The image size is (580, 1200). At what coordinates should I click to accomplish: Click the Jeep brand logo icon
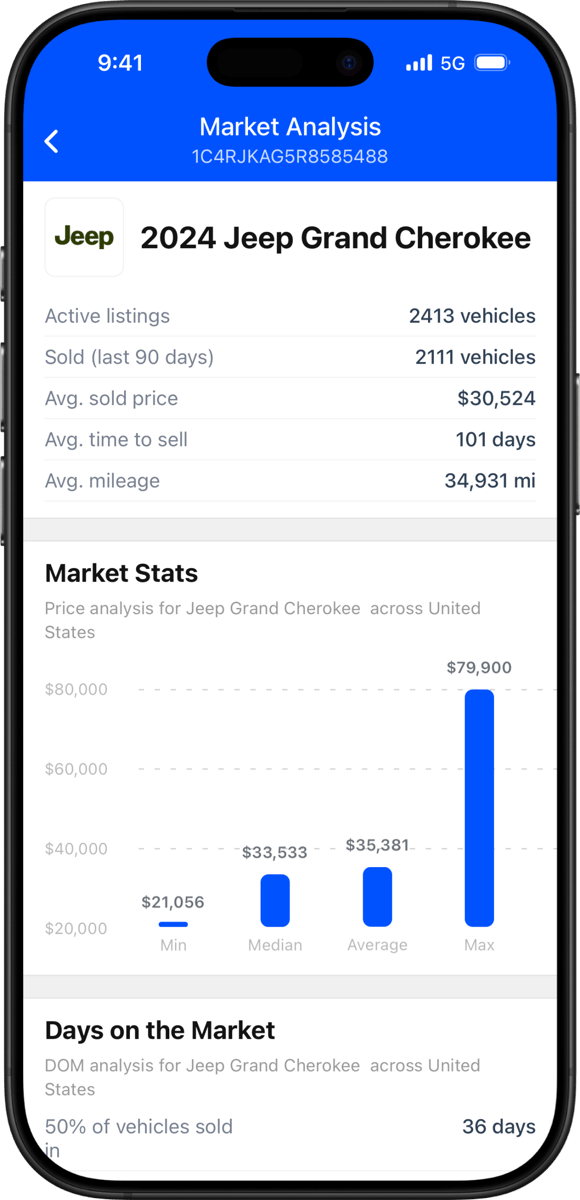click(x=84, y=237)
